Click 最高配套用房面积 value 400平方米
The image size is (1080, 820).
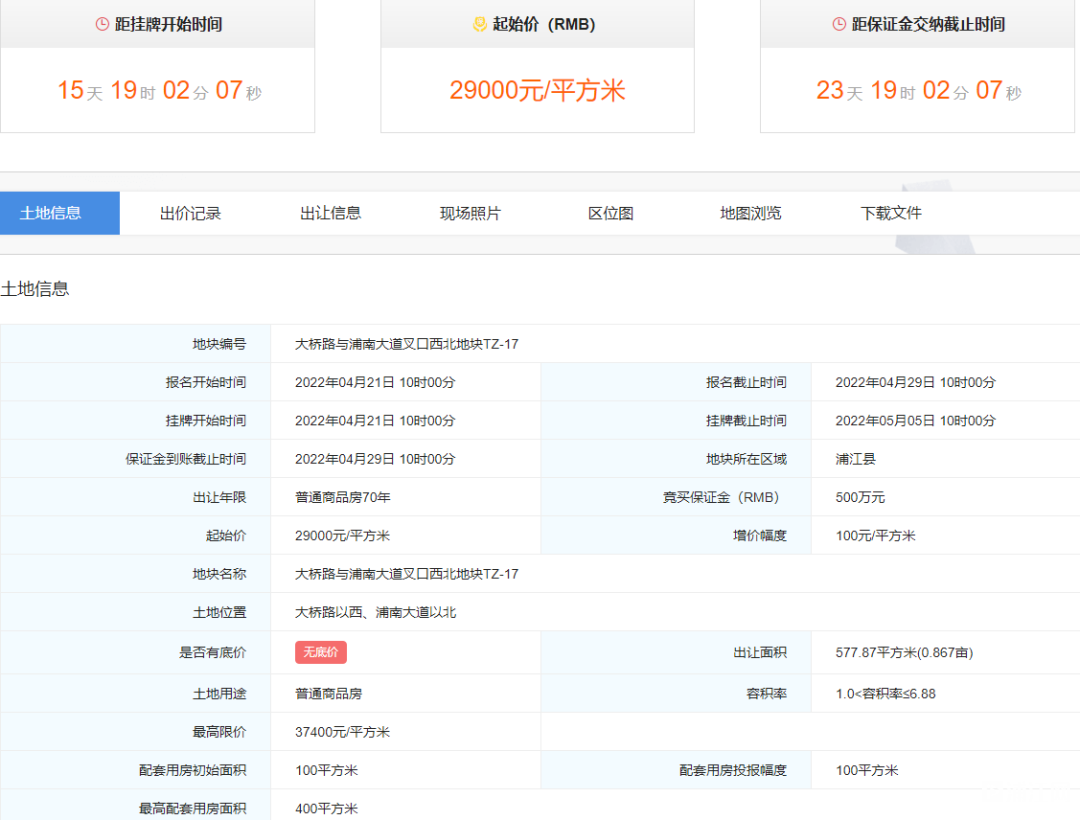tap(326, 809)
